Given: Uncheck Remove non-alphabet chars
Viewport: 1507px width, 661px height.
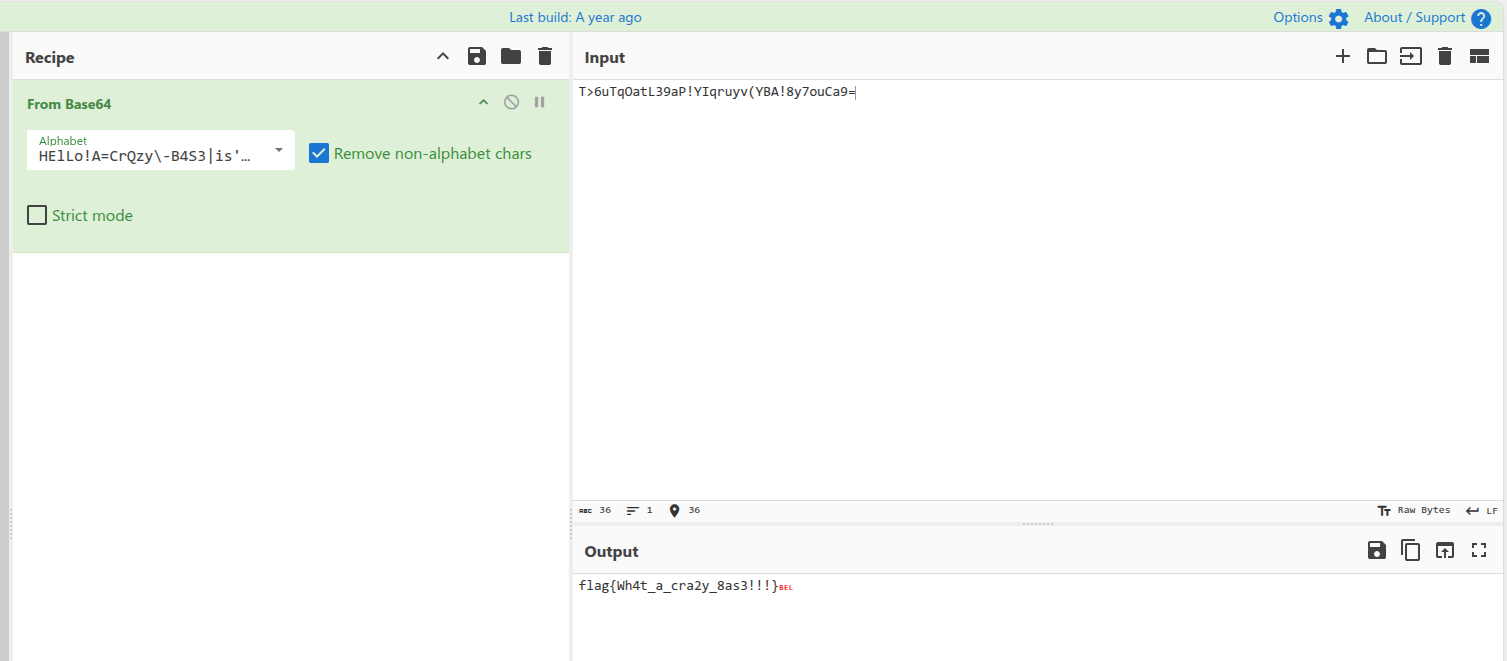Looking at the screenshot, I should [x=319, y=153].
